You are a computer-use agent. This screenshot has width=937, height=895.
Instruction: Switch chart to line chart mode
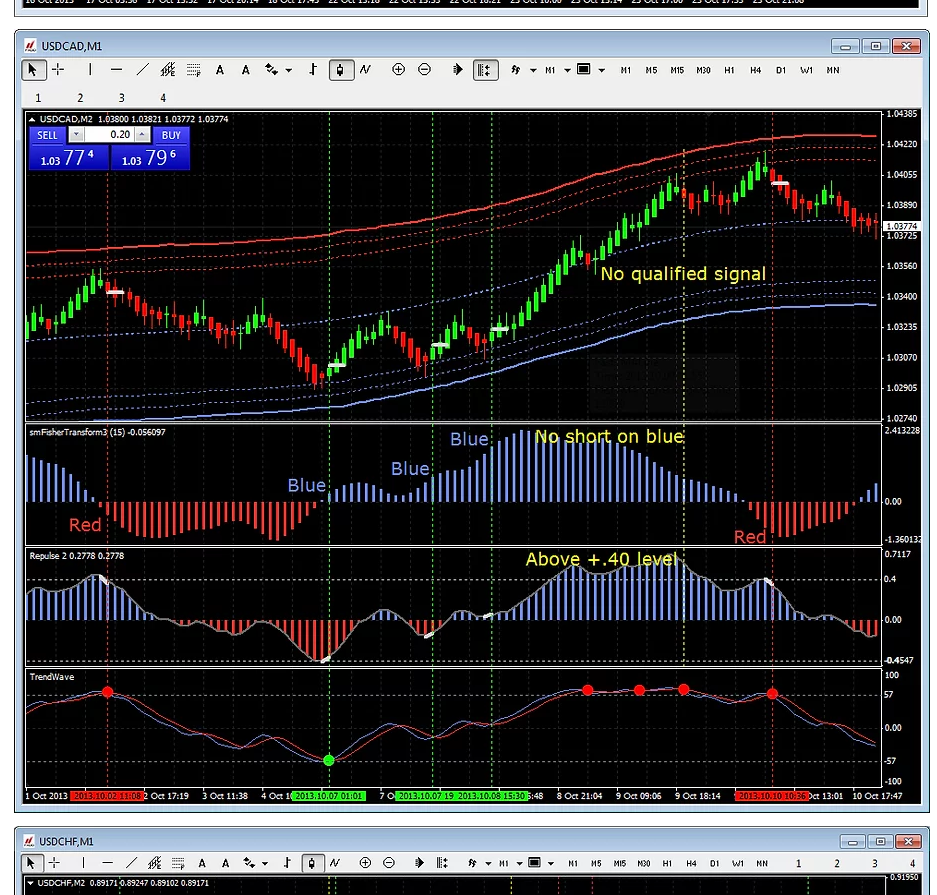(x=366, y=70)
